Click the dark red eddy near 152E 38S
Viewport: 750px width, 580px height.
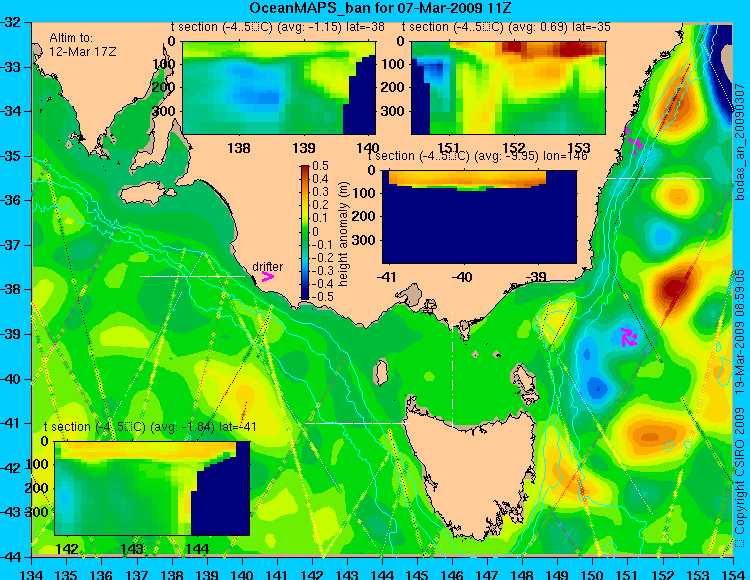pos(673,288)
